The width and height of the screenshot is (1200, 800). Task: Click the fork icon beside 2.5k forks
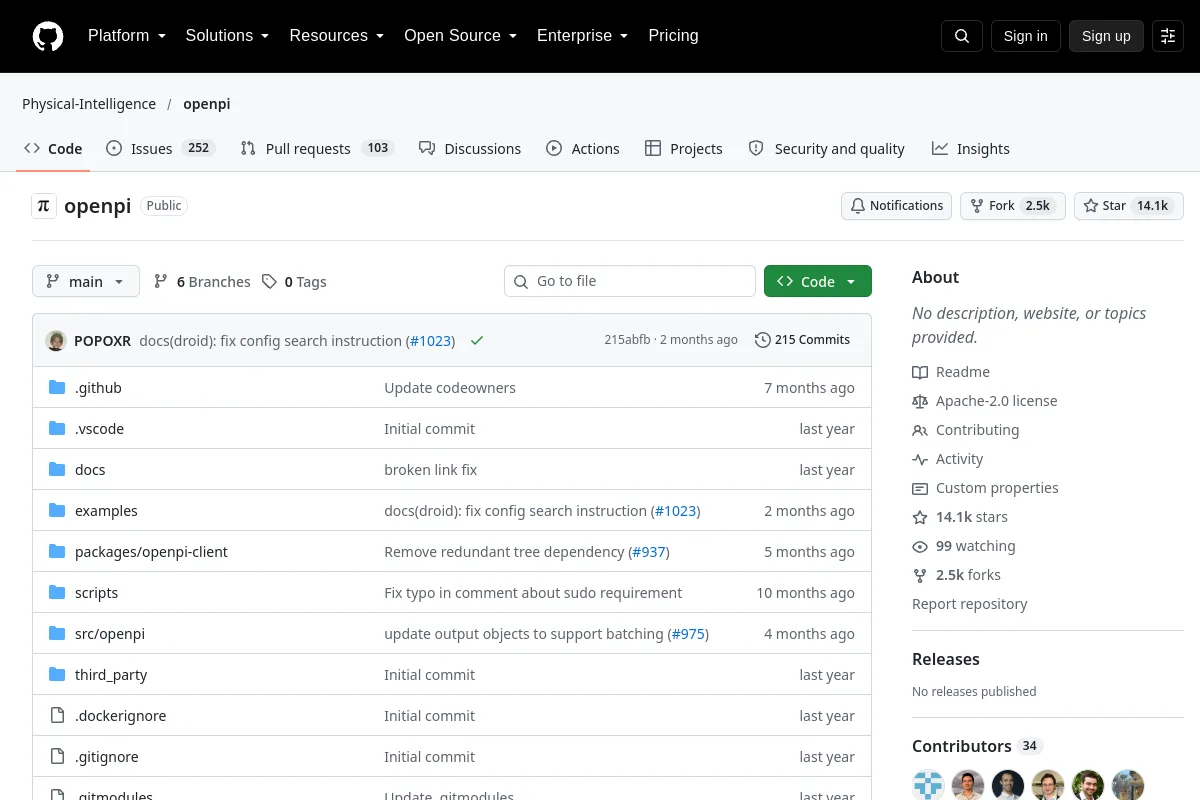(920, 575)
